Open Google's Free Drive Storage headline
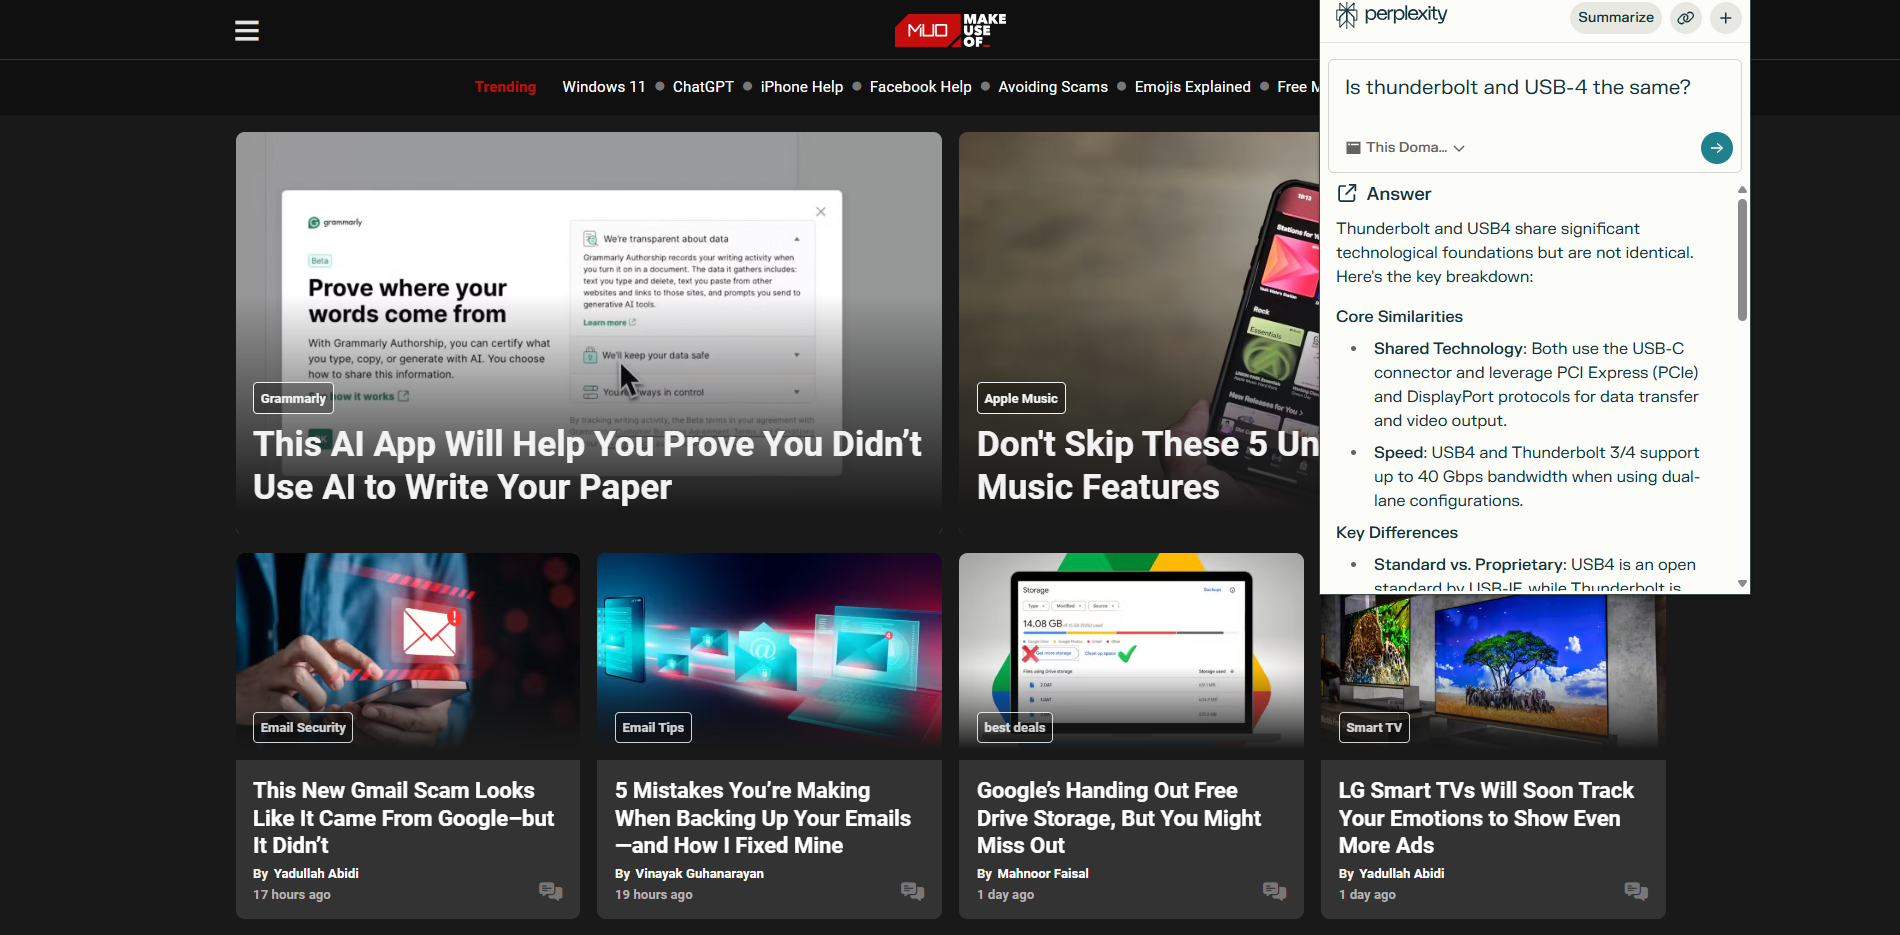Image resolution: width=1900 pixels, height=935 pixels. (1119, 818)
